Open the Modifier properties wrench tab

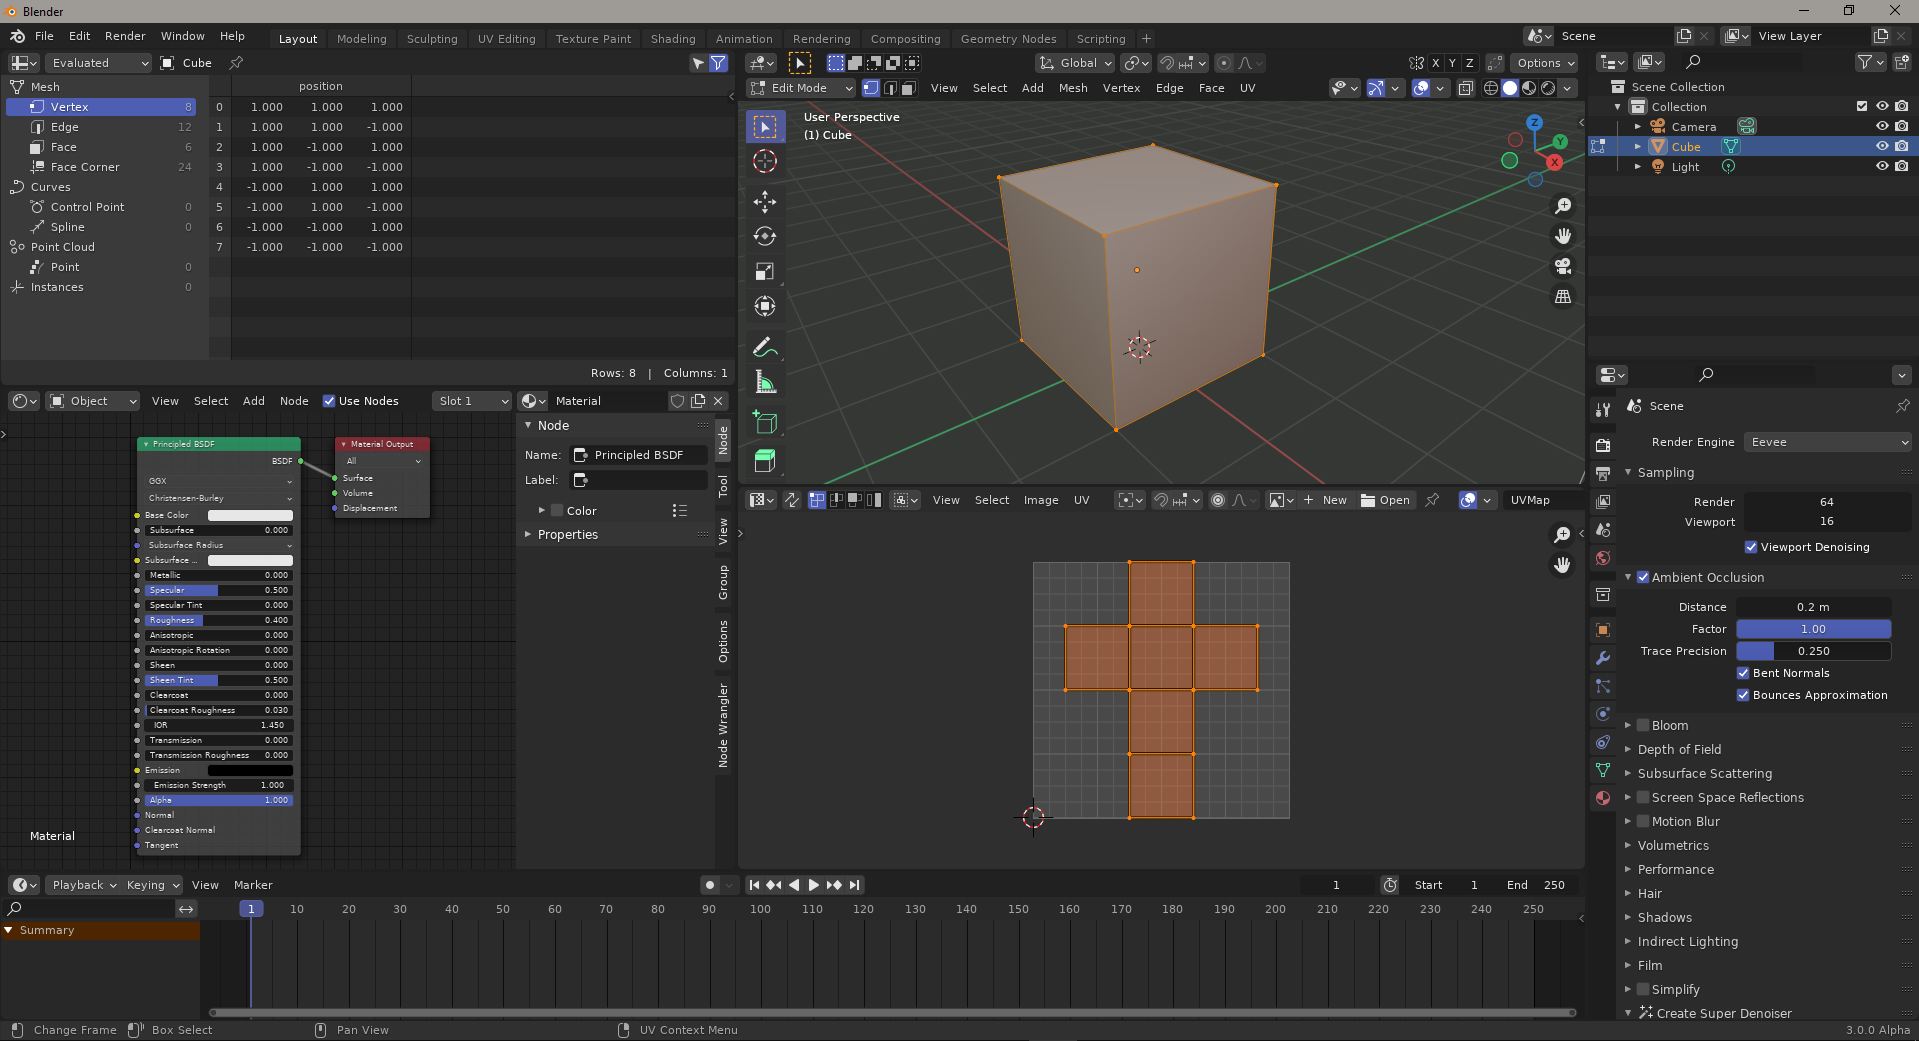point(1603,658)
